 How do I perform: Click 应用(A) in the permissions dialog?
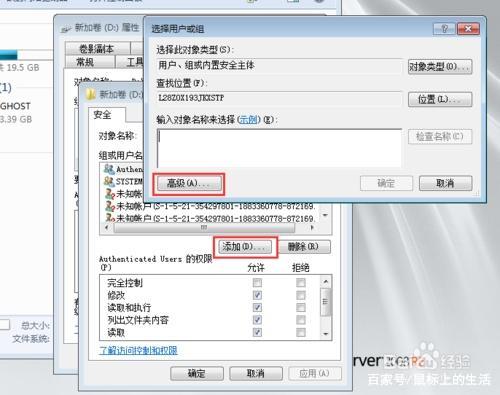(315, 373)
